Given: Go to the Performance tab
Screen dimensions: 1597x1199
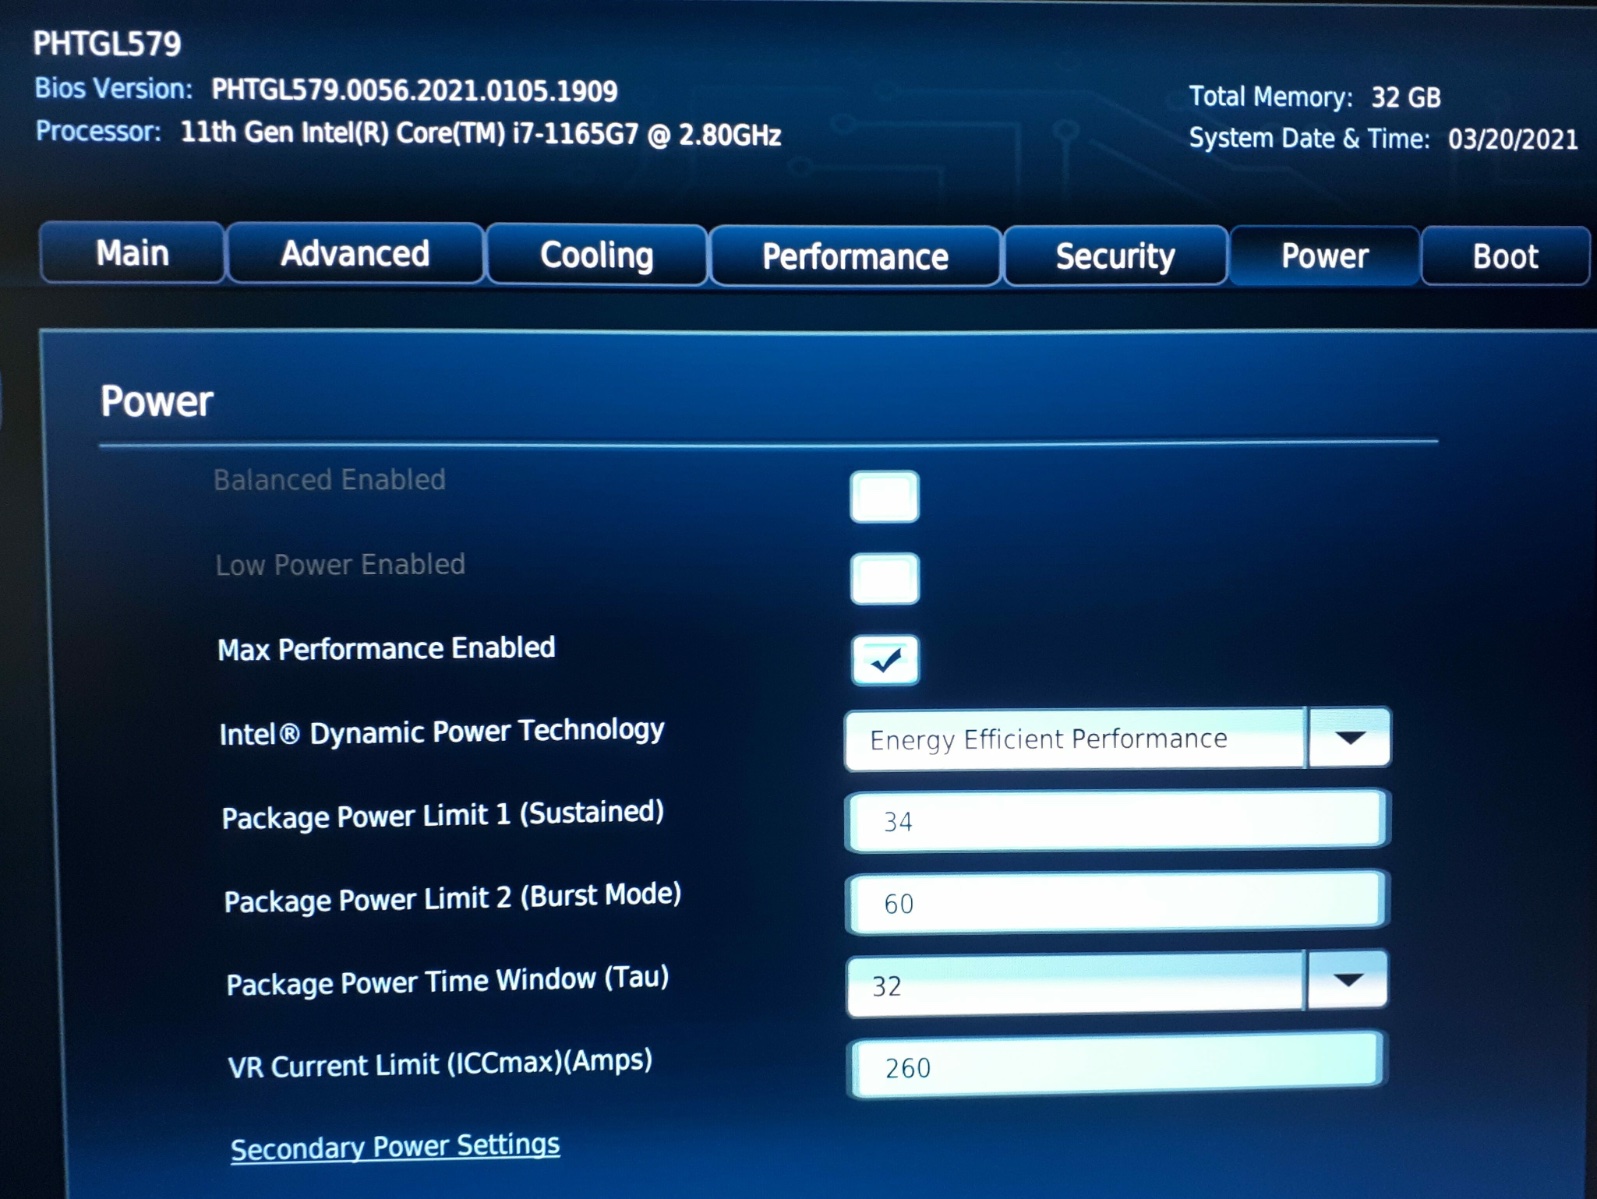Looking at the screenshot, I should click(855, 257).
